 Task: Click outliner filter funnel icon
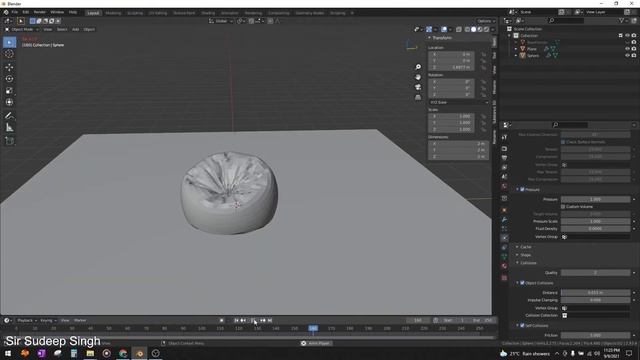pyautogui.click(x=621, y=20)
